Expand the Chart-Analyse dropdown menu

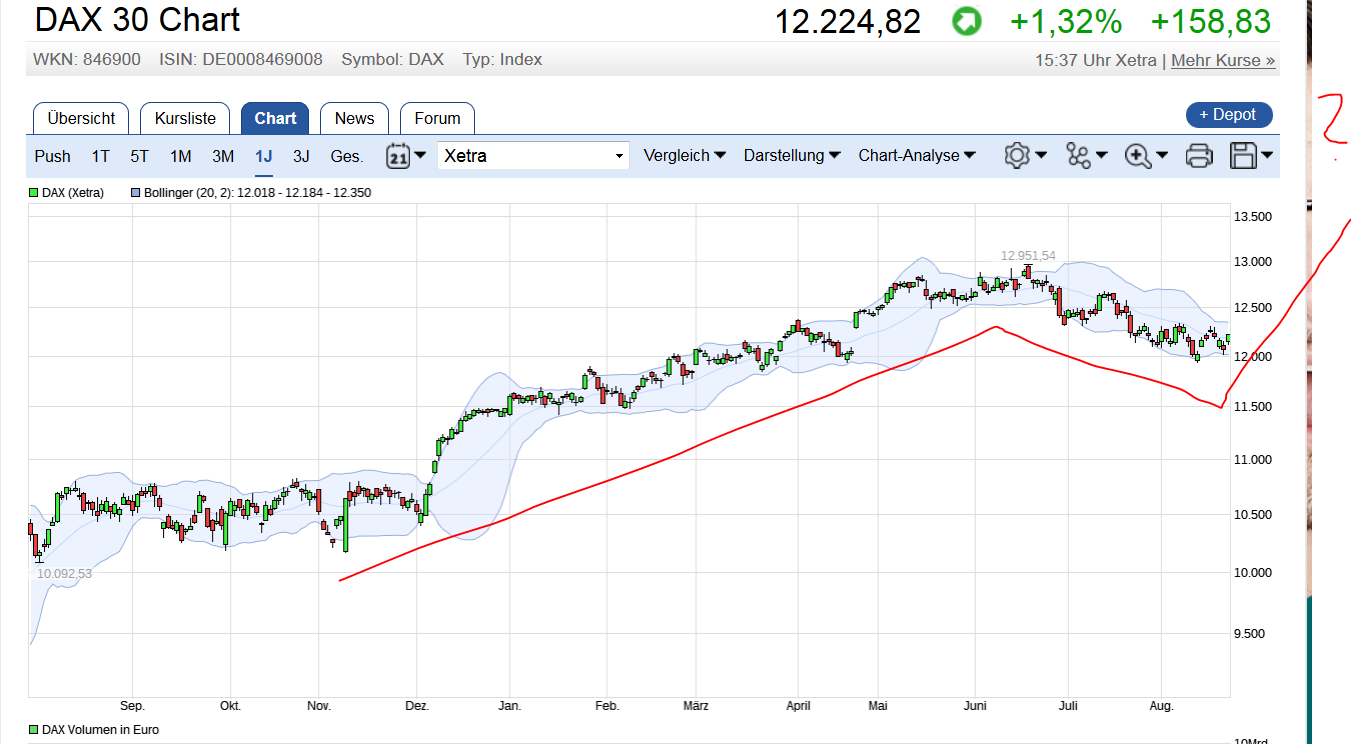point(916,156)
